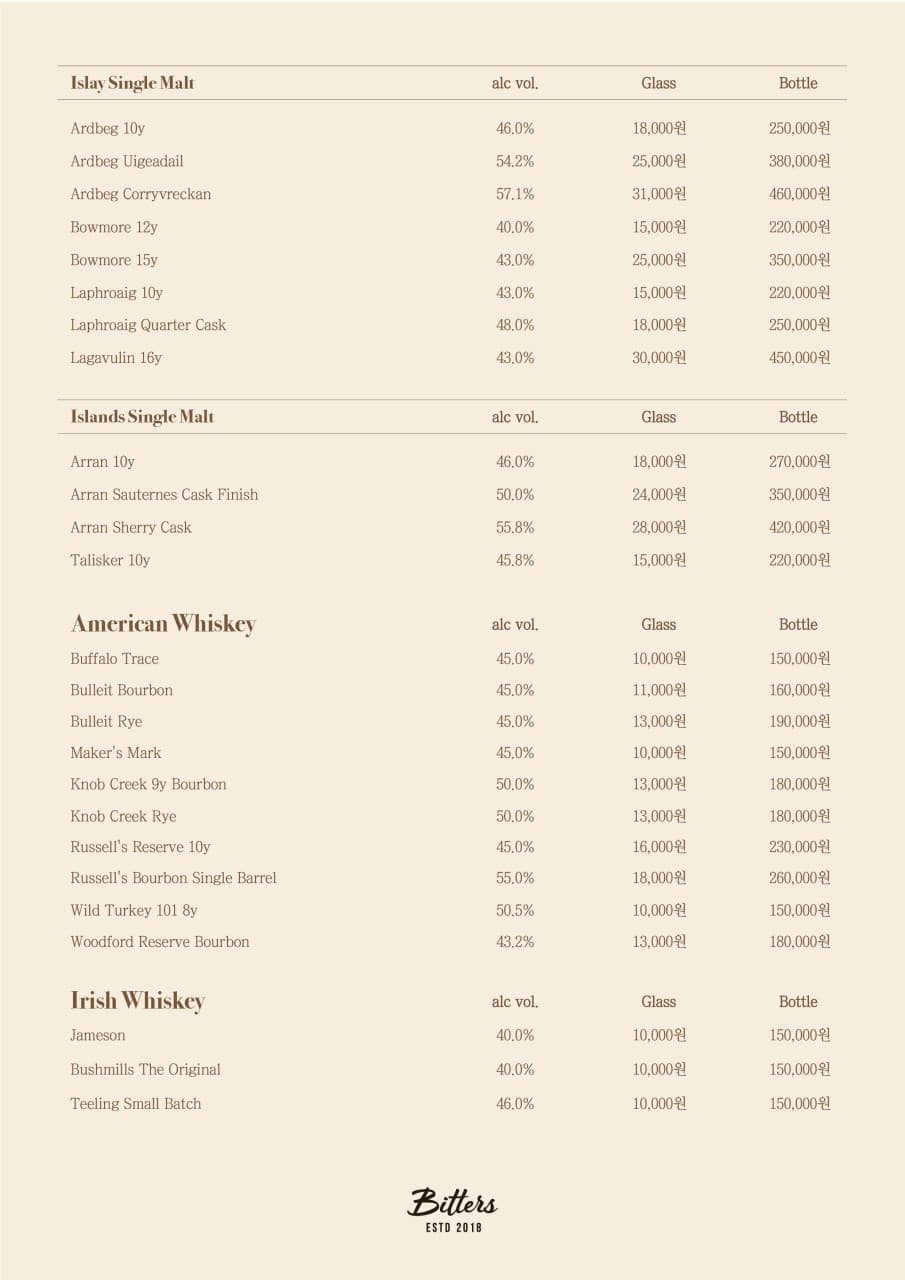Screen dimensions: 905x1280
Task: Click Bottle column header in Irish Whiskey
Action: (x=797, y=1002)
